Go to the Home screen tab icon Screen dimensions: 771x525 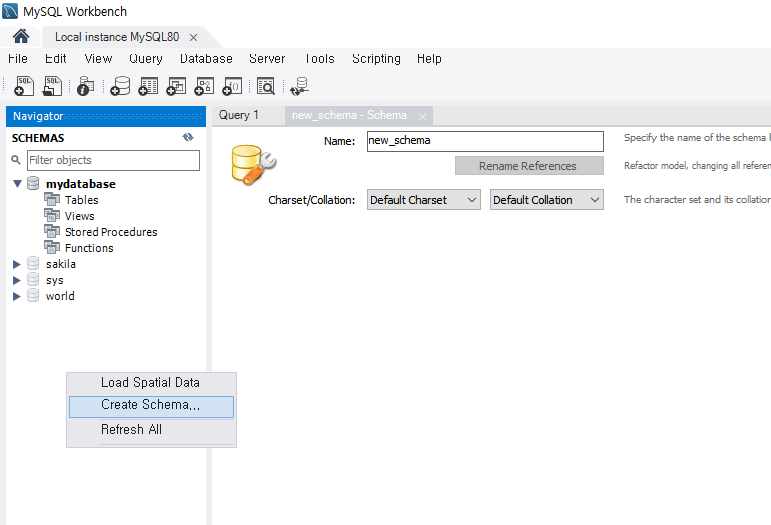tap(21, 36)
